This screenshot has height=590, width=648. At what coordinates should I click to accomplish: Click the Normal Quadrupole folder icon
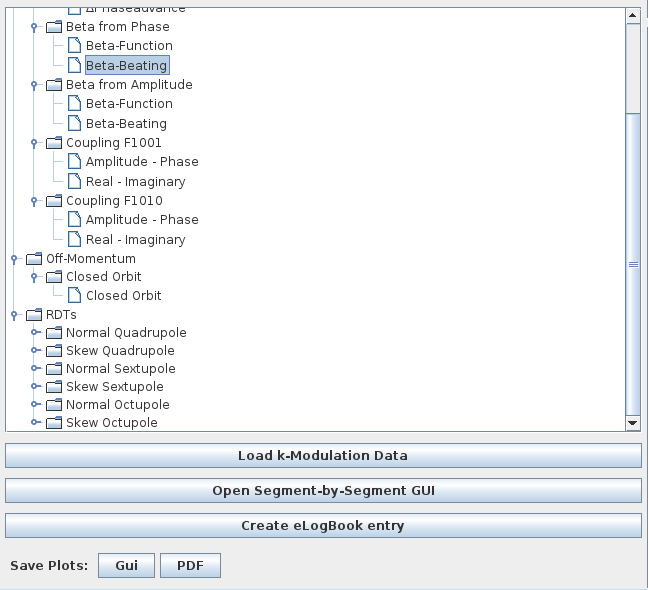pyautogui.click(x=54, y=333)
